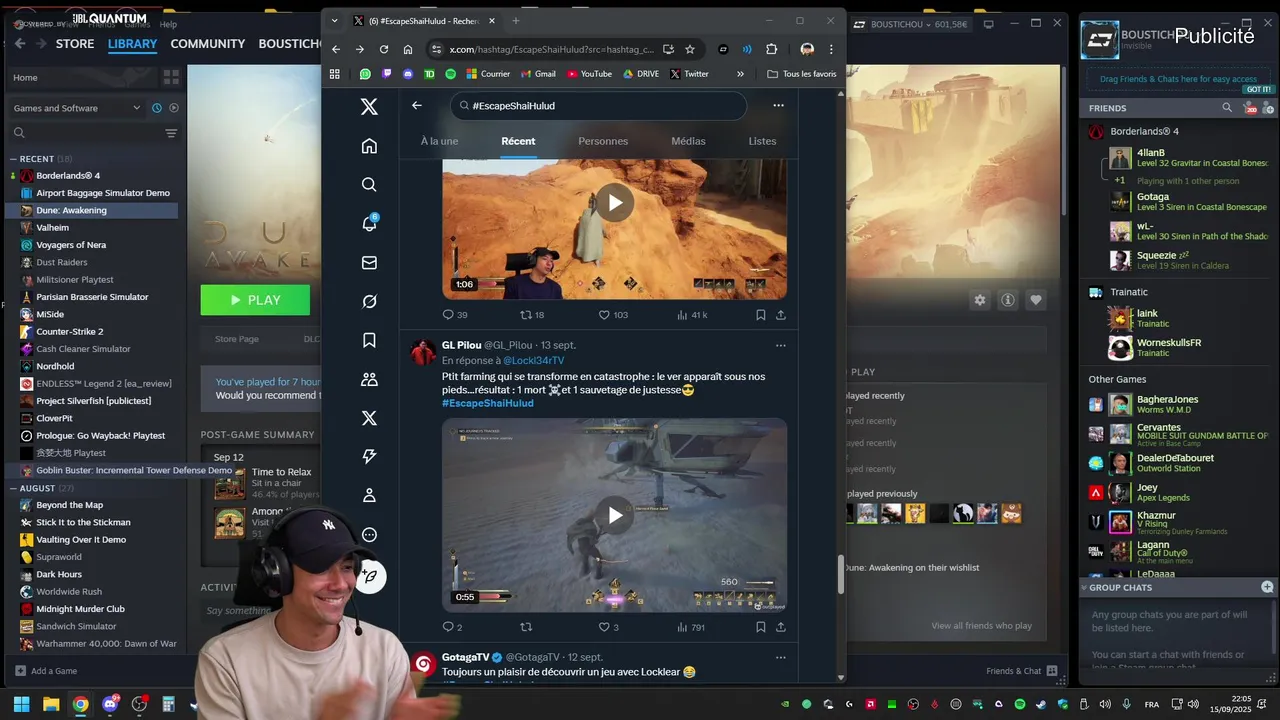Click the X search field #EscapeShaiHulud

(598, 106)
